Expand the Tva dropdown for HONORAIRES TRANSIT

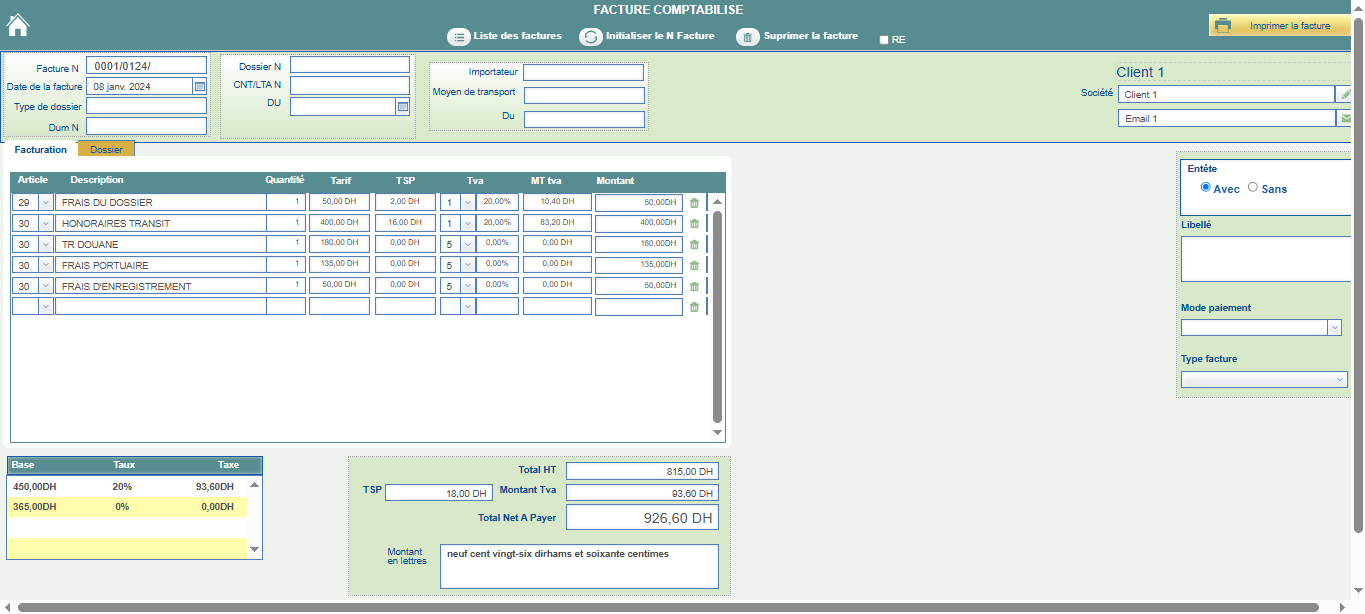[x=467, y=223]
